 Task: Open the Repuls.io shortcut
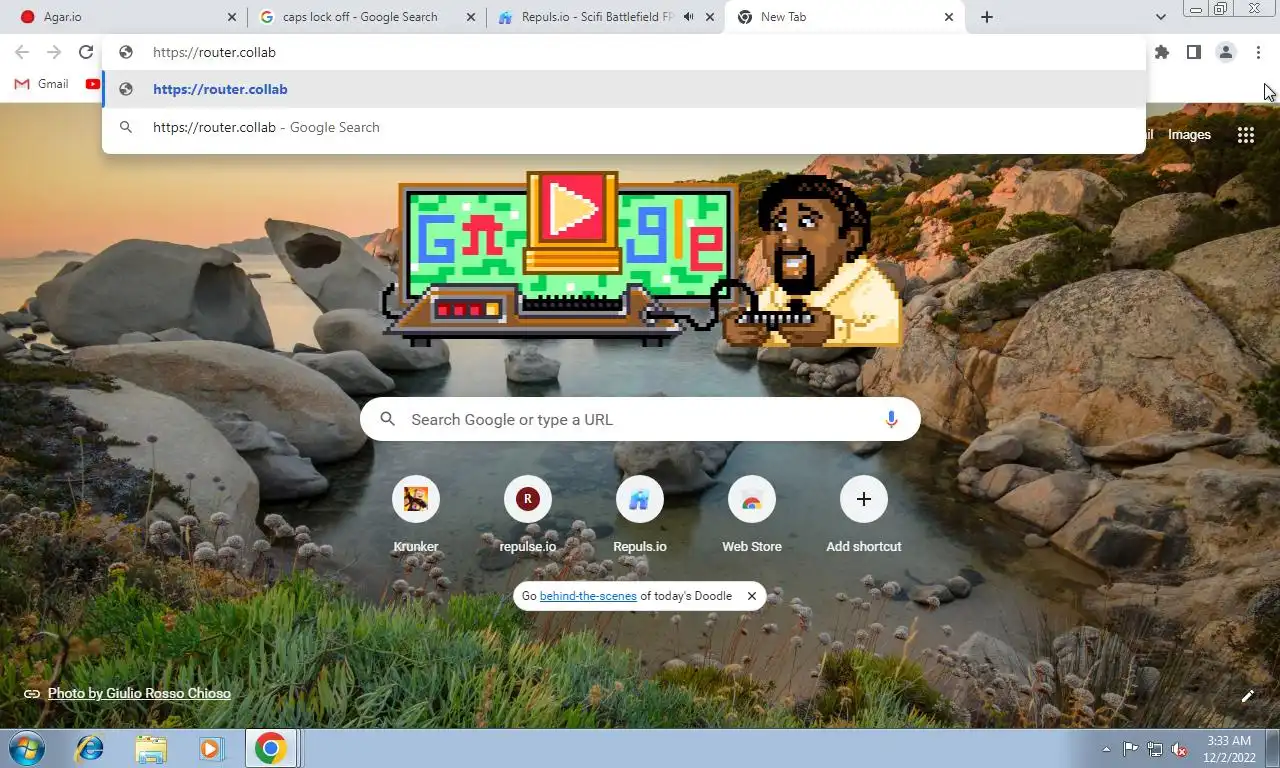[640, 515]
